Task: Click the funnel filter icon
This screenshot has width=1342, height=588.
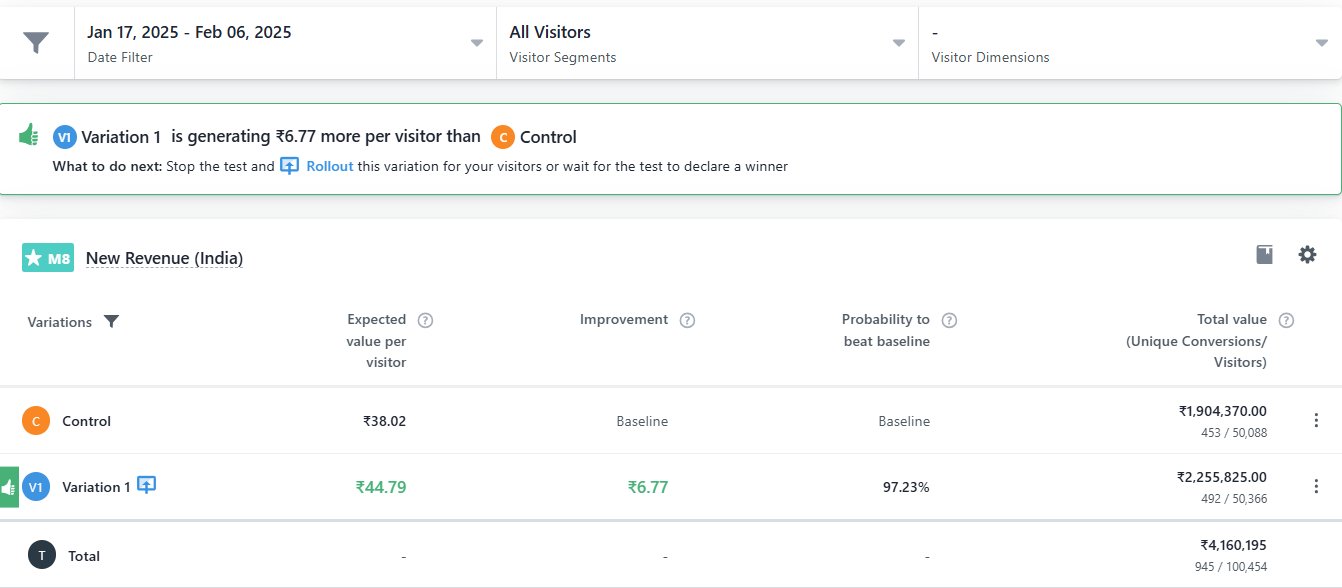Action: (x=36, y=43)
